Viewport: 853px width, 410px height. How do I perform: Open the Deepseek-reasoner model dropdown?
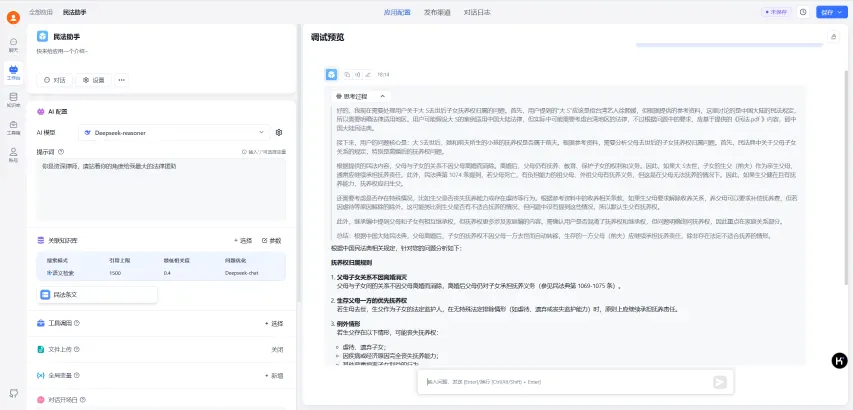(174, 133)
